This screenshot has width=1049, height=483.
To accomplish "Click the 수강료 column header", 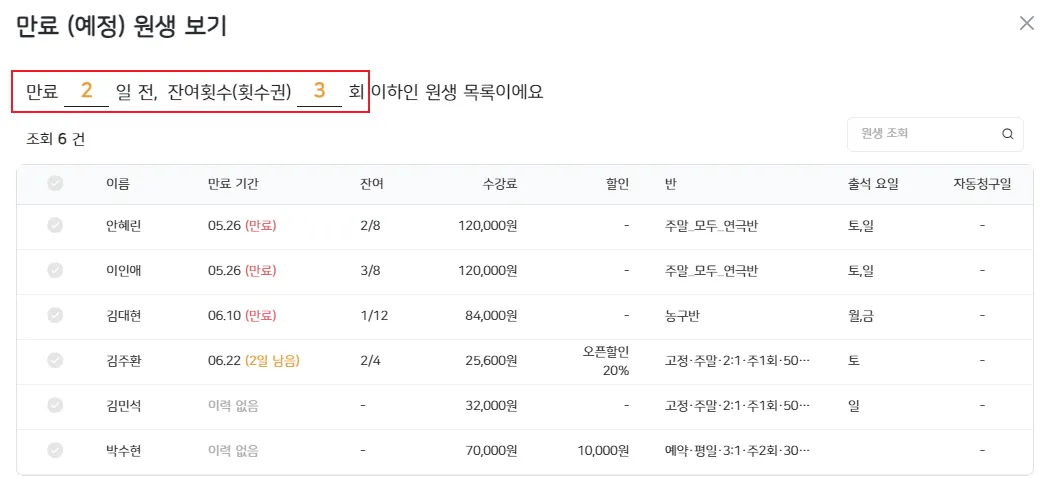I will [499, 184].
